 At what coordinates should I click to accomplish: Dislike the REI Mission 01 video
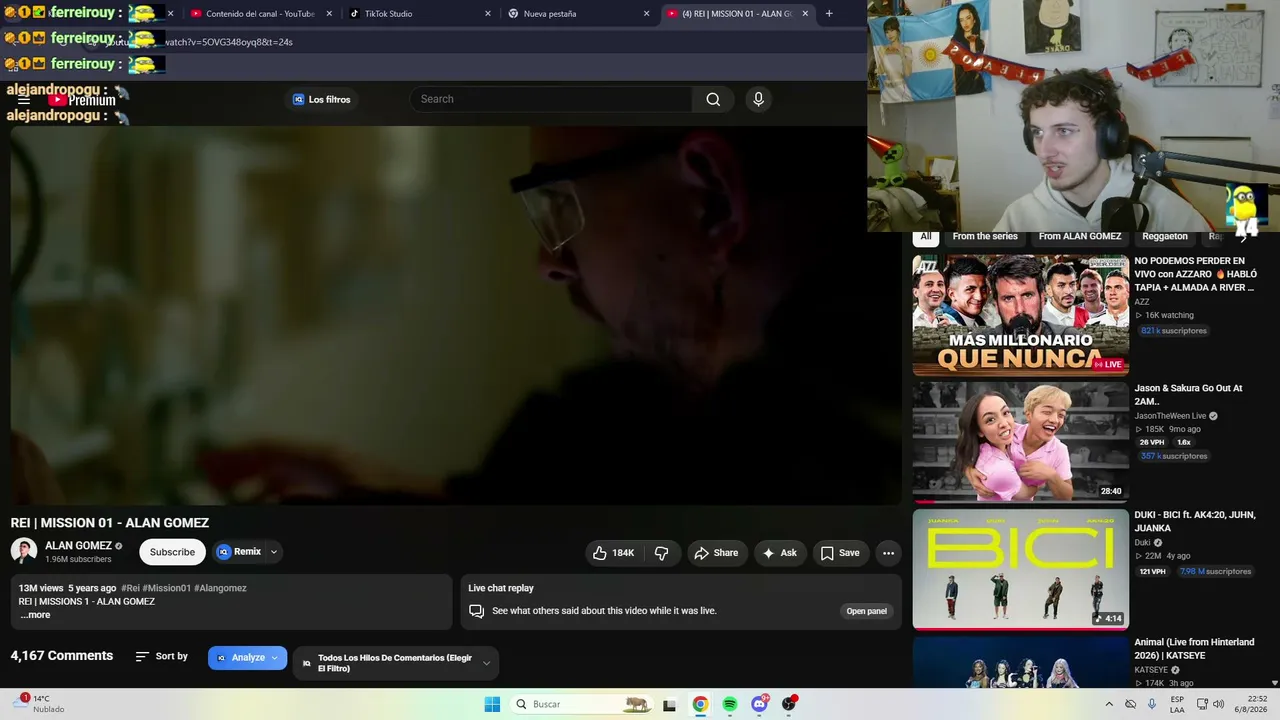pyautogui.click(x=661, y=553)
